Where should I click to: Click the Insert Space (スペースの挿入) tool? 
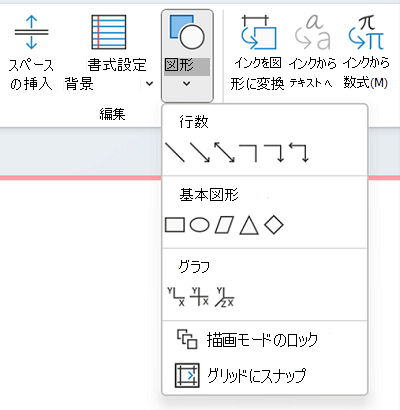tap(31, 53)
